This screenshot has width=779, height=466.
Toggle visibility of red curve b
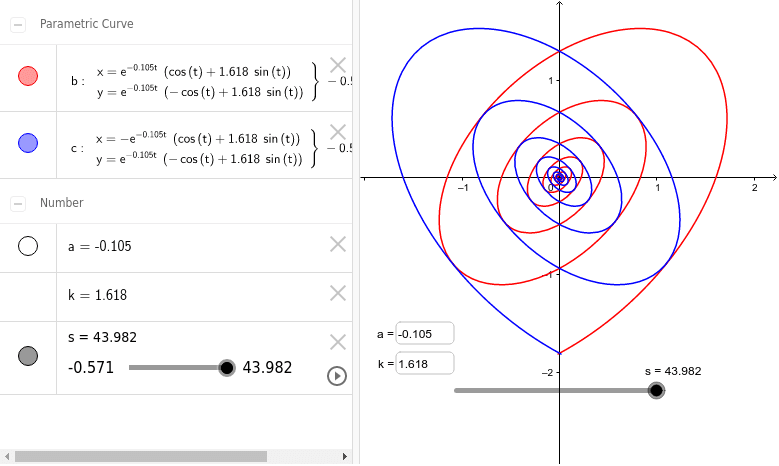point(28,76)
